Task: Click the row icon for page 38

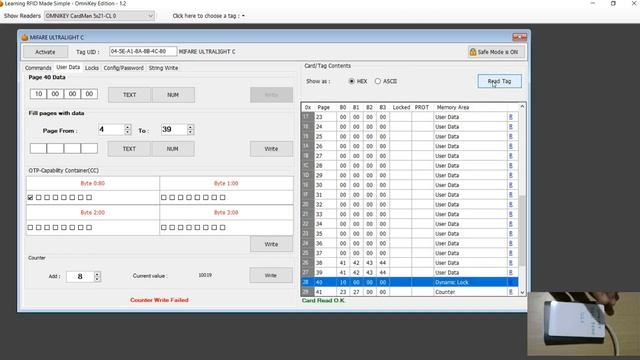Action: pos(511,263)
